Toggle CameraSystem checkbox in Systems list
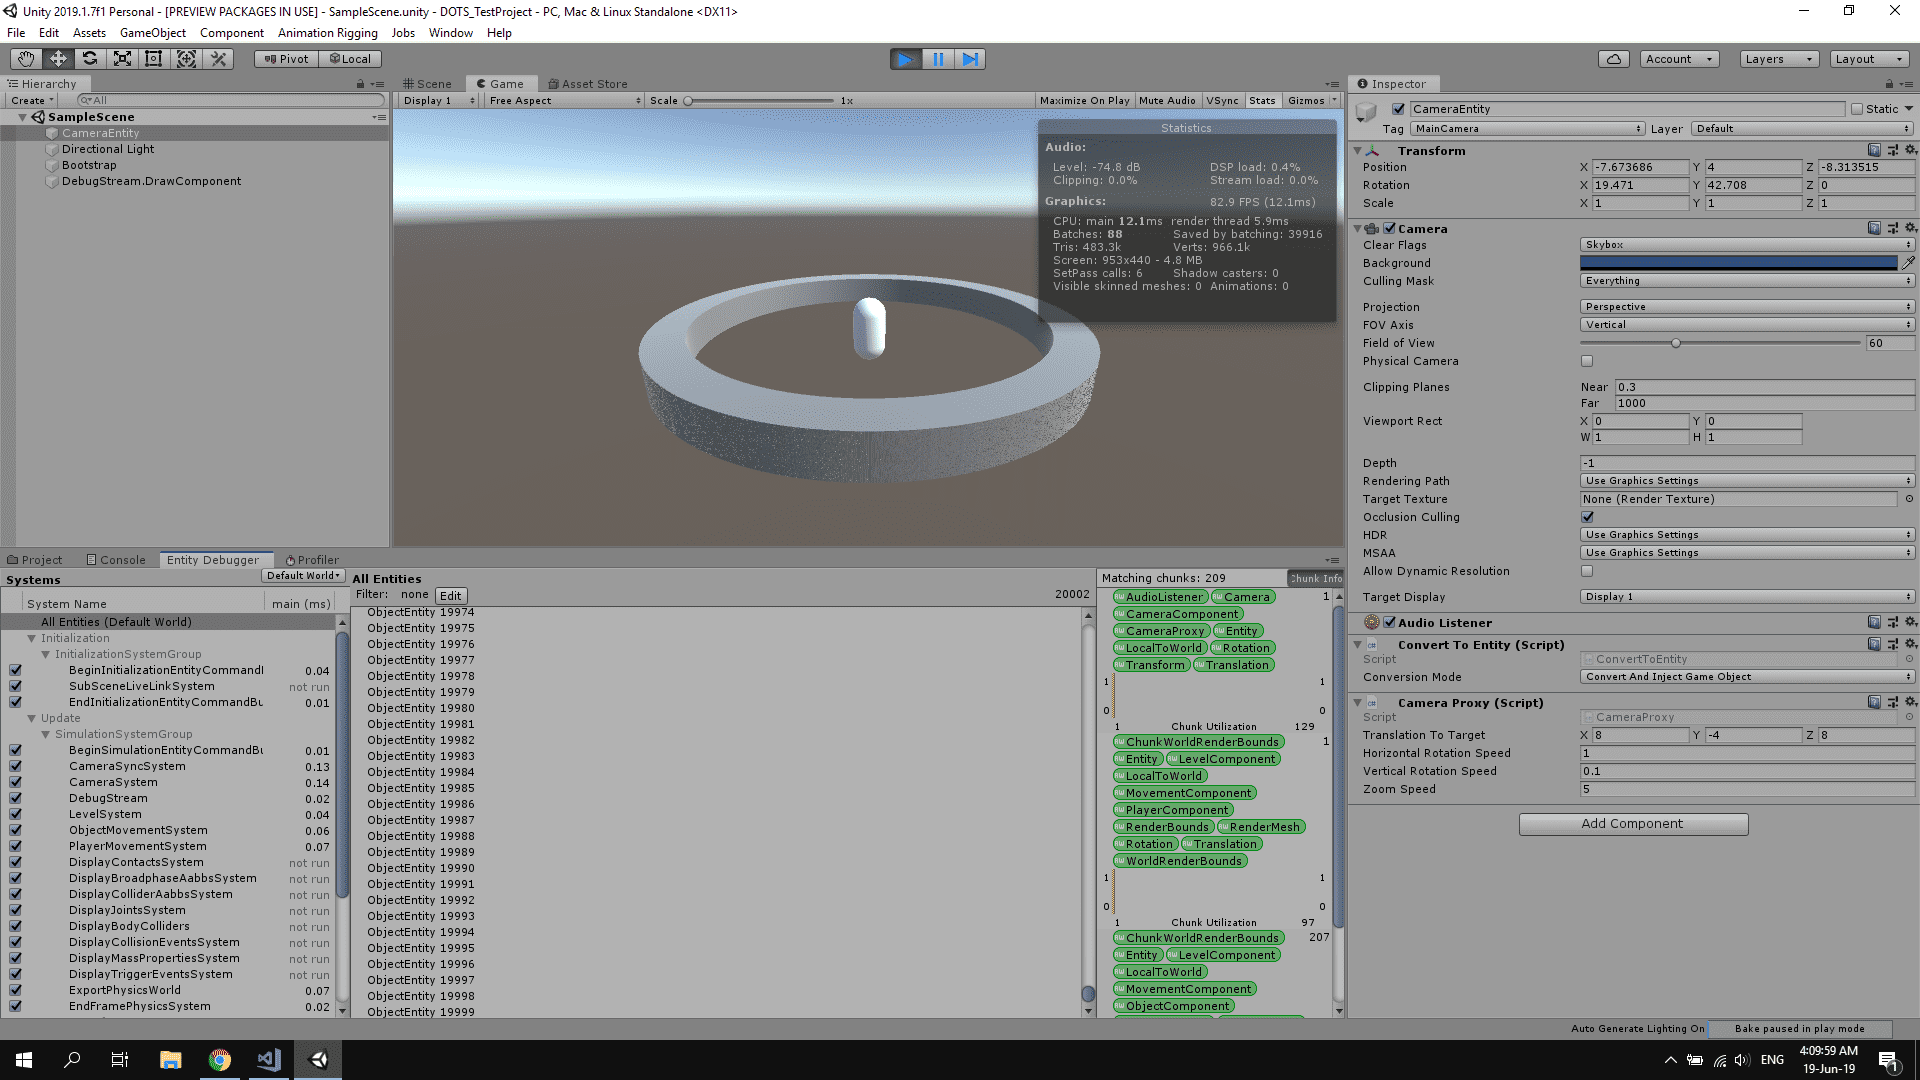The image size is (1920, 1080). [x=13, y=782]
